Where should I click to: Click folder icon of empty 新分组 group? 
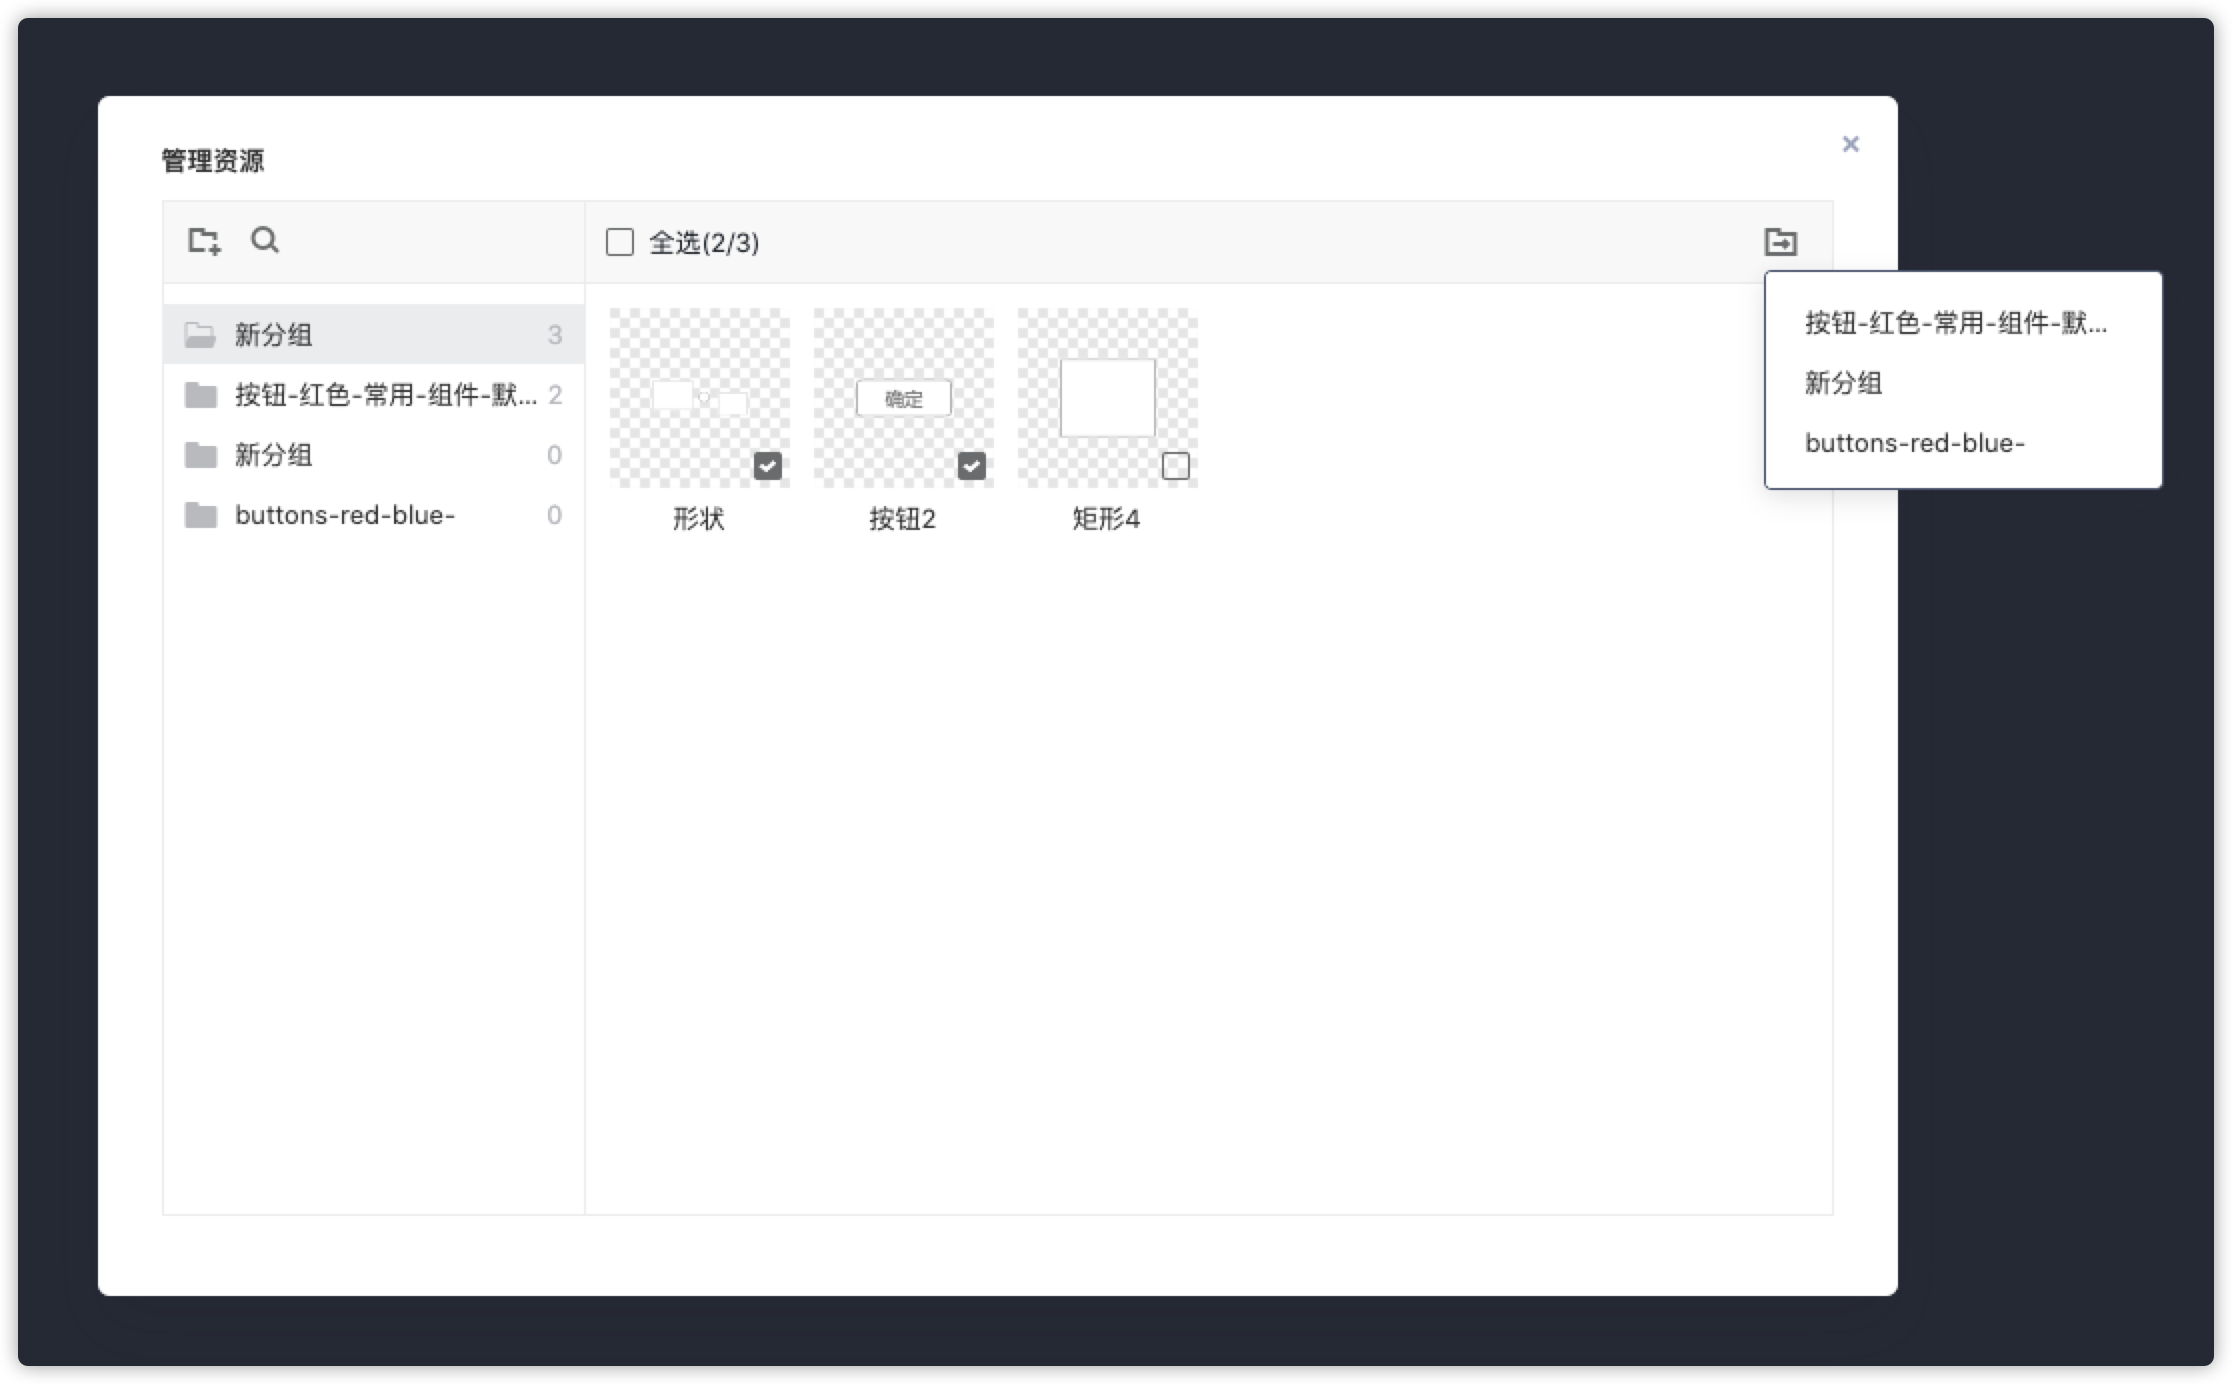click(x=200, y=455)
